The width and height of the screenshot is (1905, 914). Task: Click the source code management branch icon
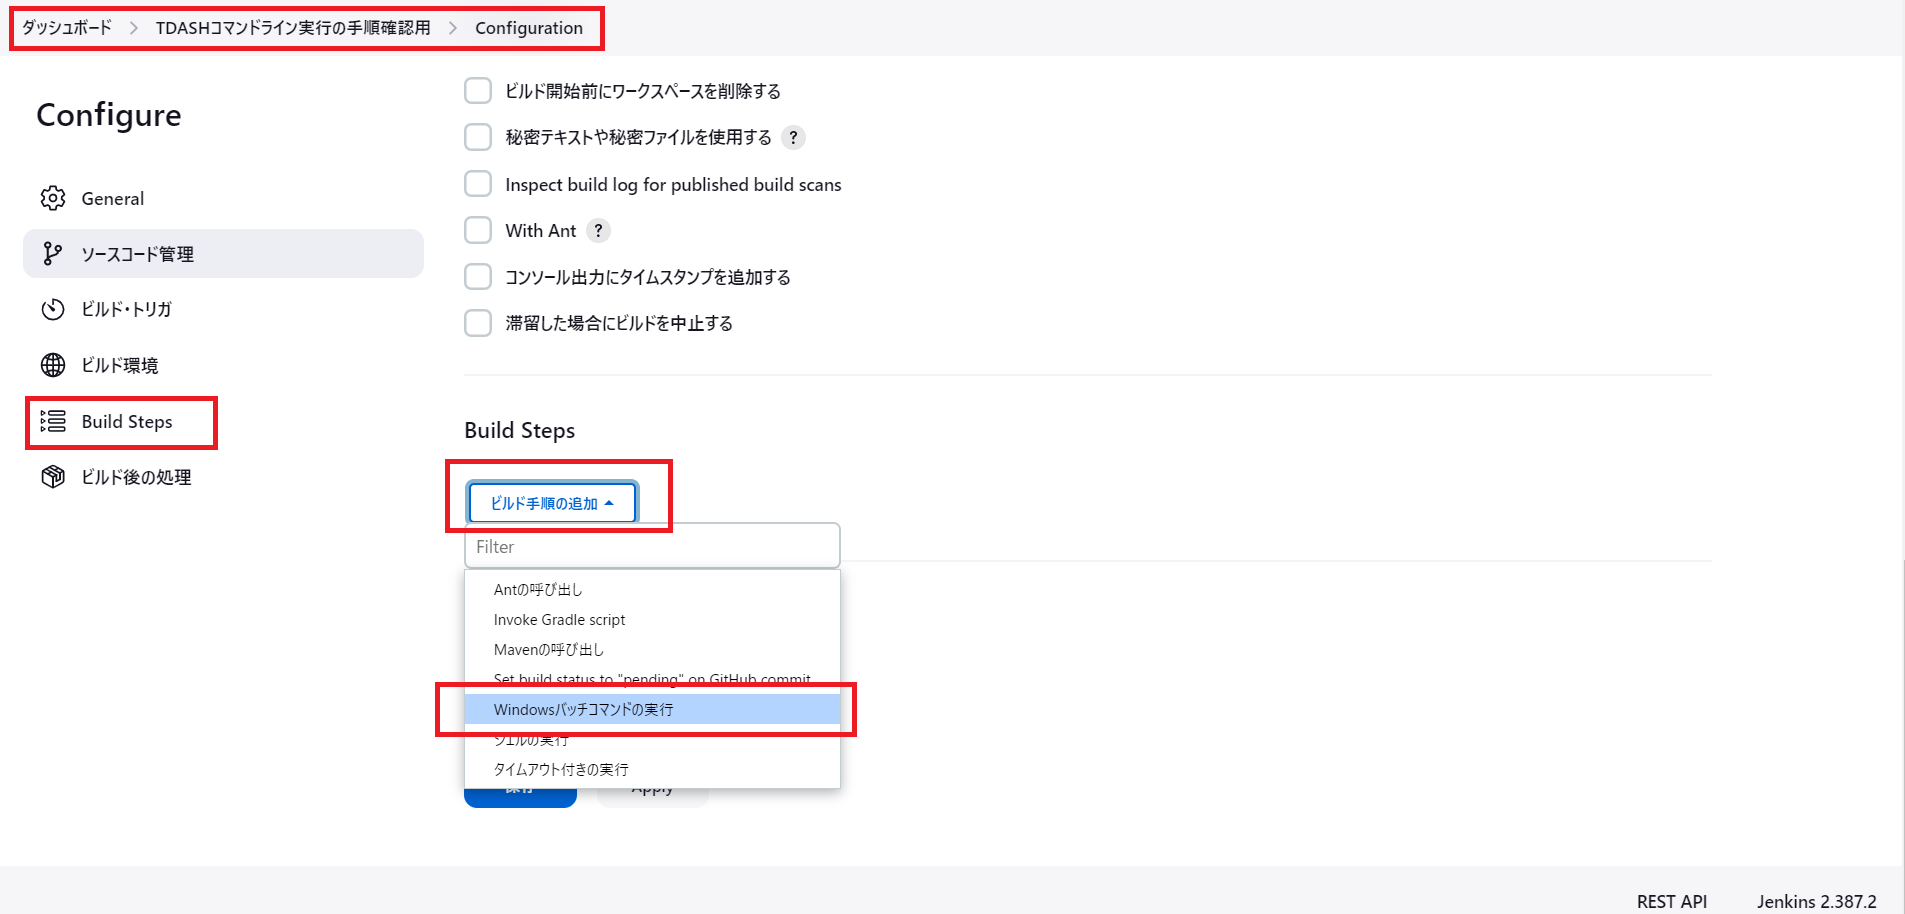(53, 254)
